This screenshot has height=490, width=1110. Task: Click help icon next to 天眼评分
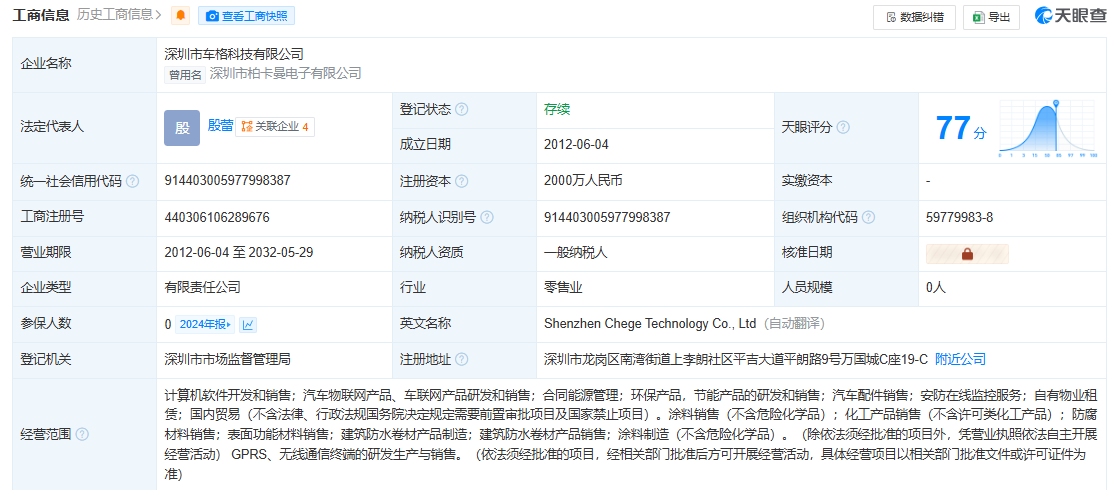click(843, 127)
